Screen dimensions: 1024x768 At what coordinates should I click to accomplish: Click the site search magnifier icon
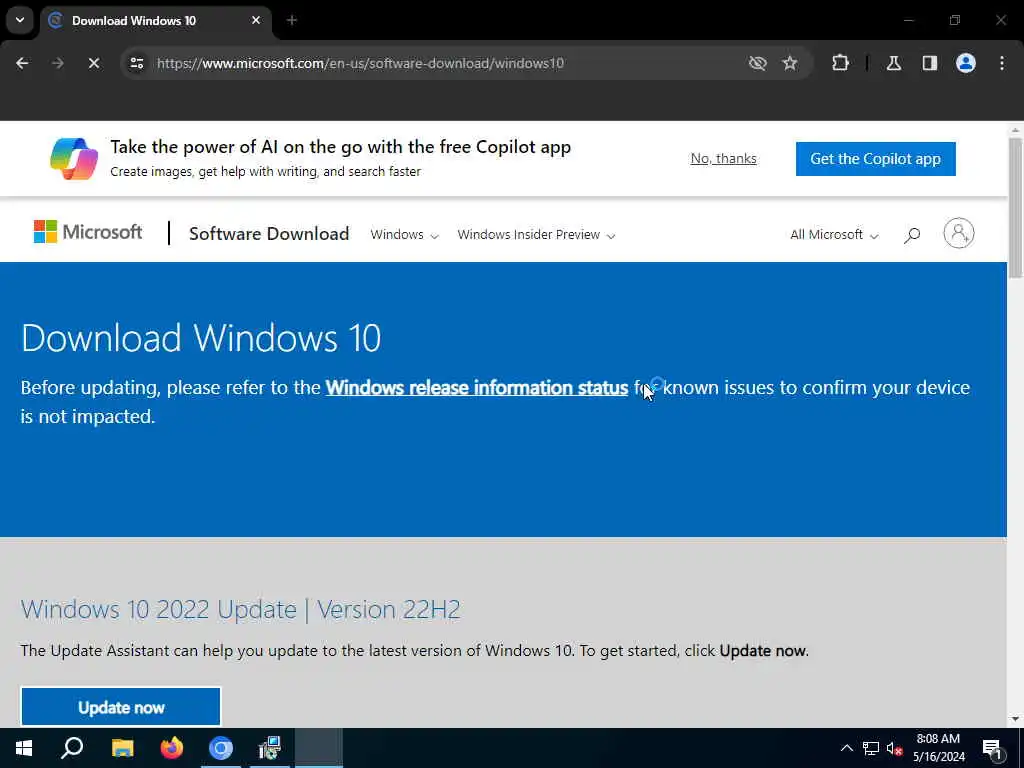912,234
